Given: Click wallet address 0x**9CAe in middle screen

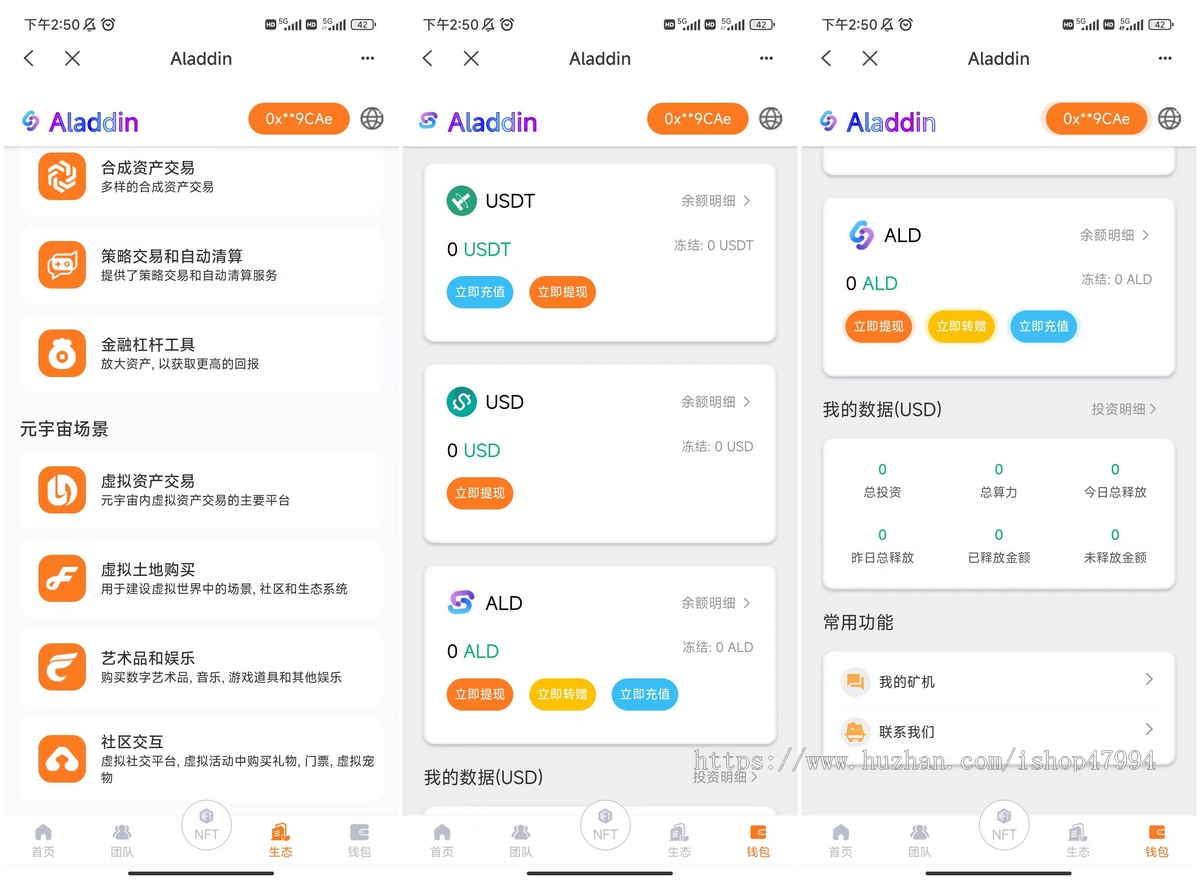Looking at the screenshot, I should click(698, 119).
